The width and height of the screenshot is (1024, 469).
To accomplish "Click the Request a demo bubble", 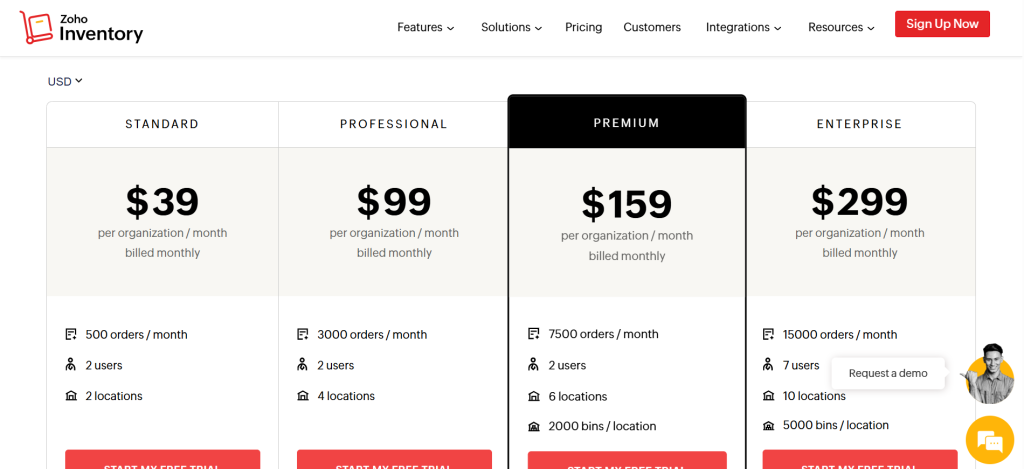I will [888, 373].
